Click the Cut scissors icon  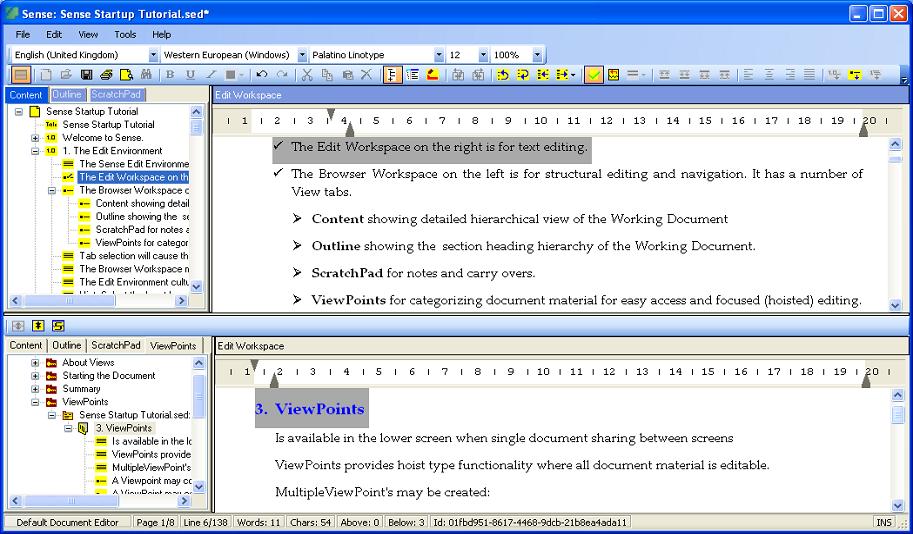(307, 75)
